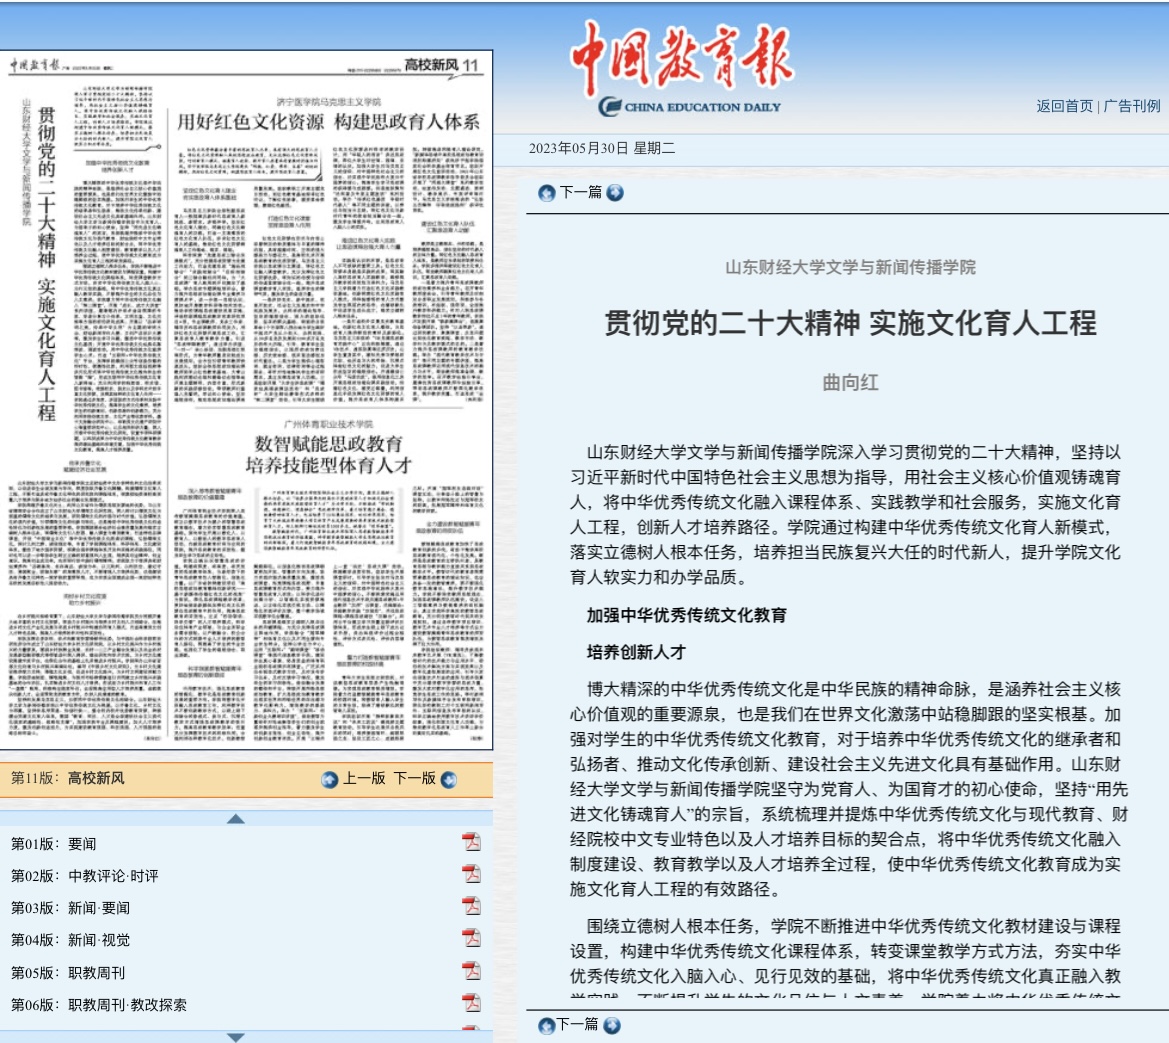Open PDF for 第05版 职教周刊

[471, 971]
